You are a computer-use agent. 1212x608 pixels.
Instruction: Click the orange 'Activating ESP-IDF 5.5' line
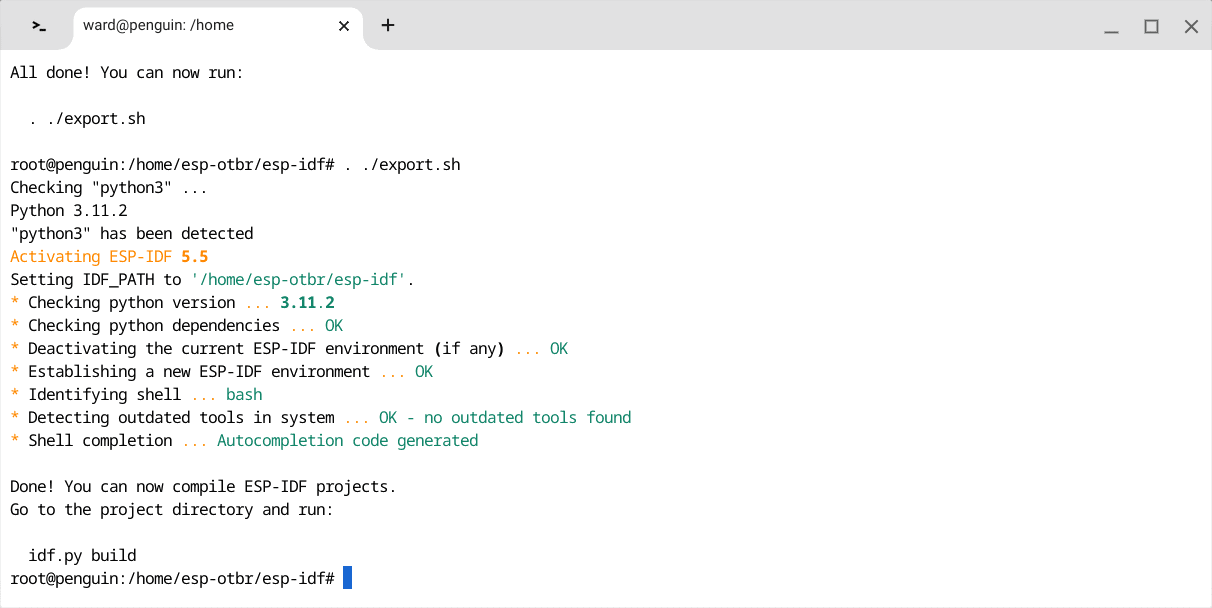pos(109,257)
